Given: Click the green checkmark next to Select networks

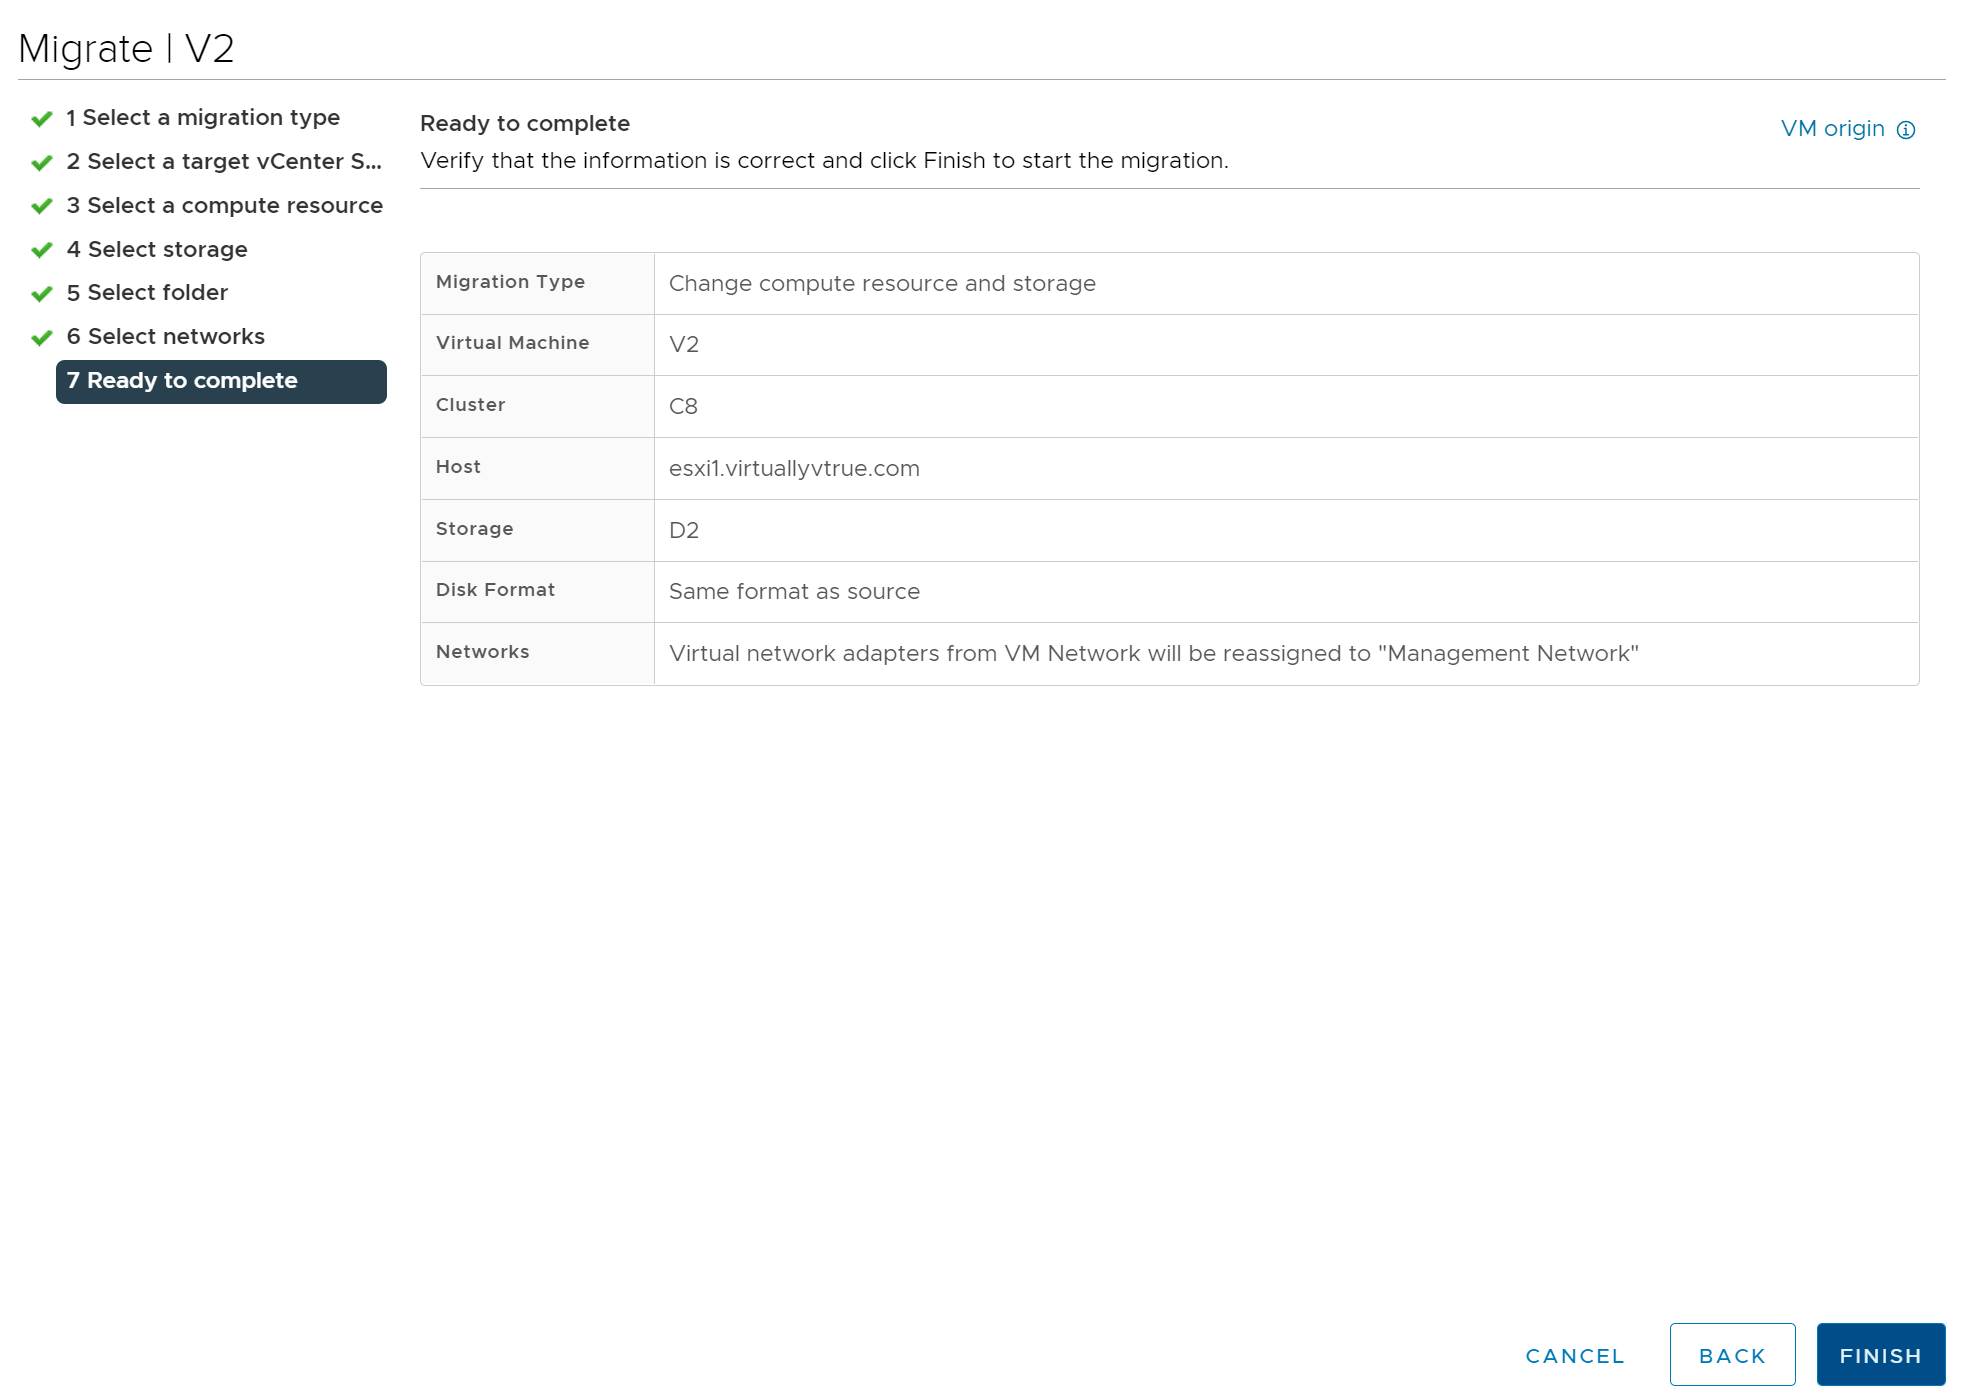Looking at the screenshot, I should tap(40, 337).
